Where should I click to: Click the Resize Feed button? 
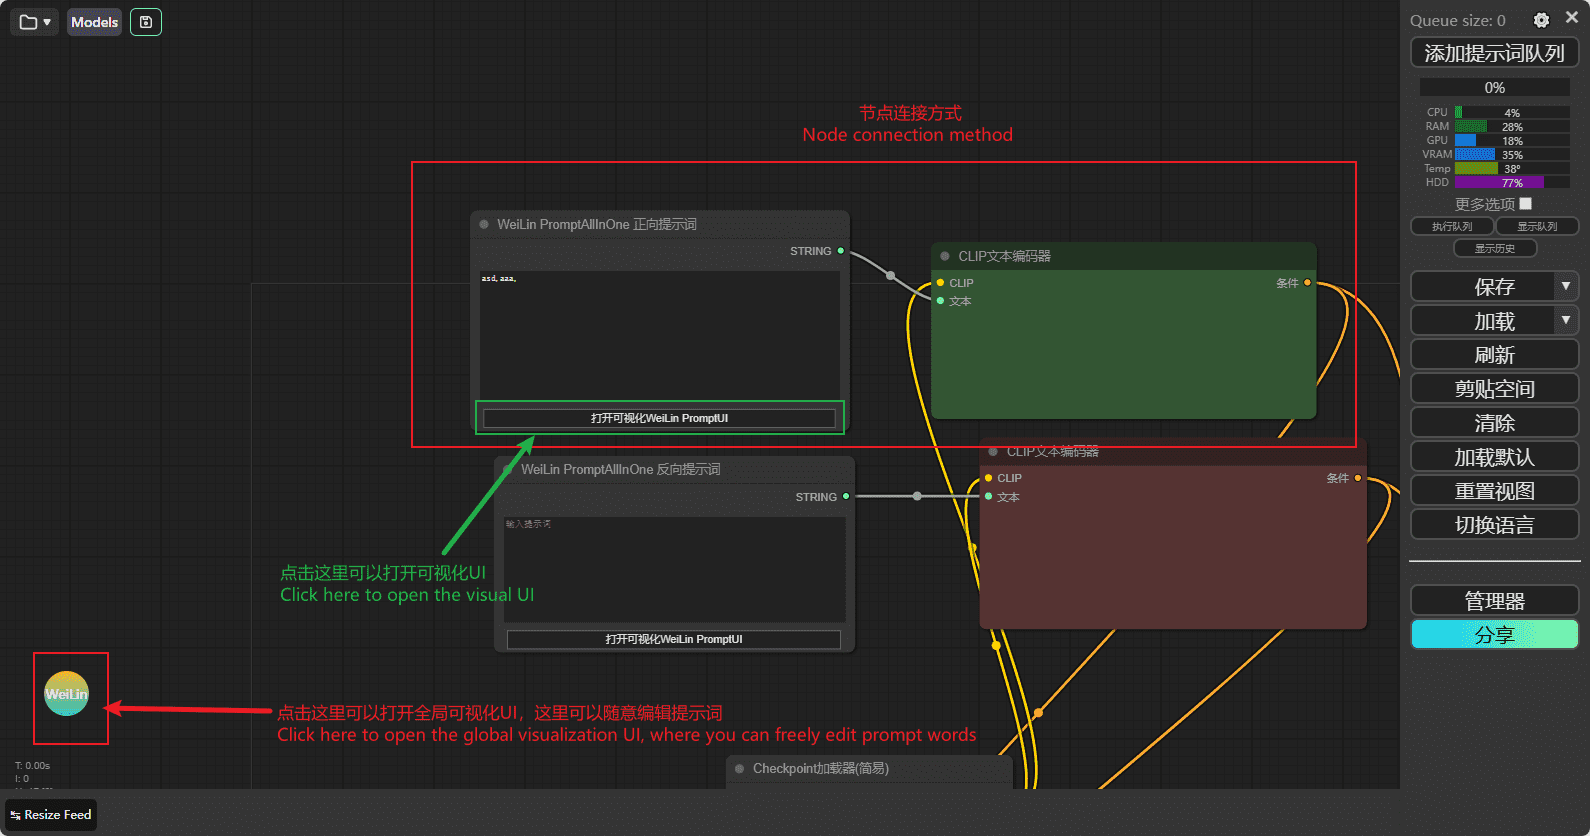pos(51,815)
